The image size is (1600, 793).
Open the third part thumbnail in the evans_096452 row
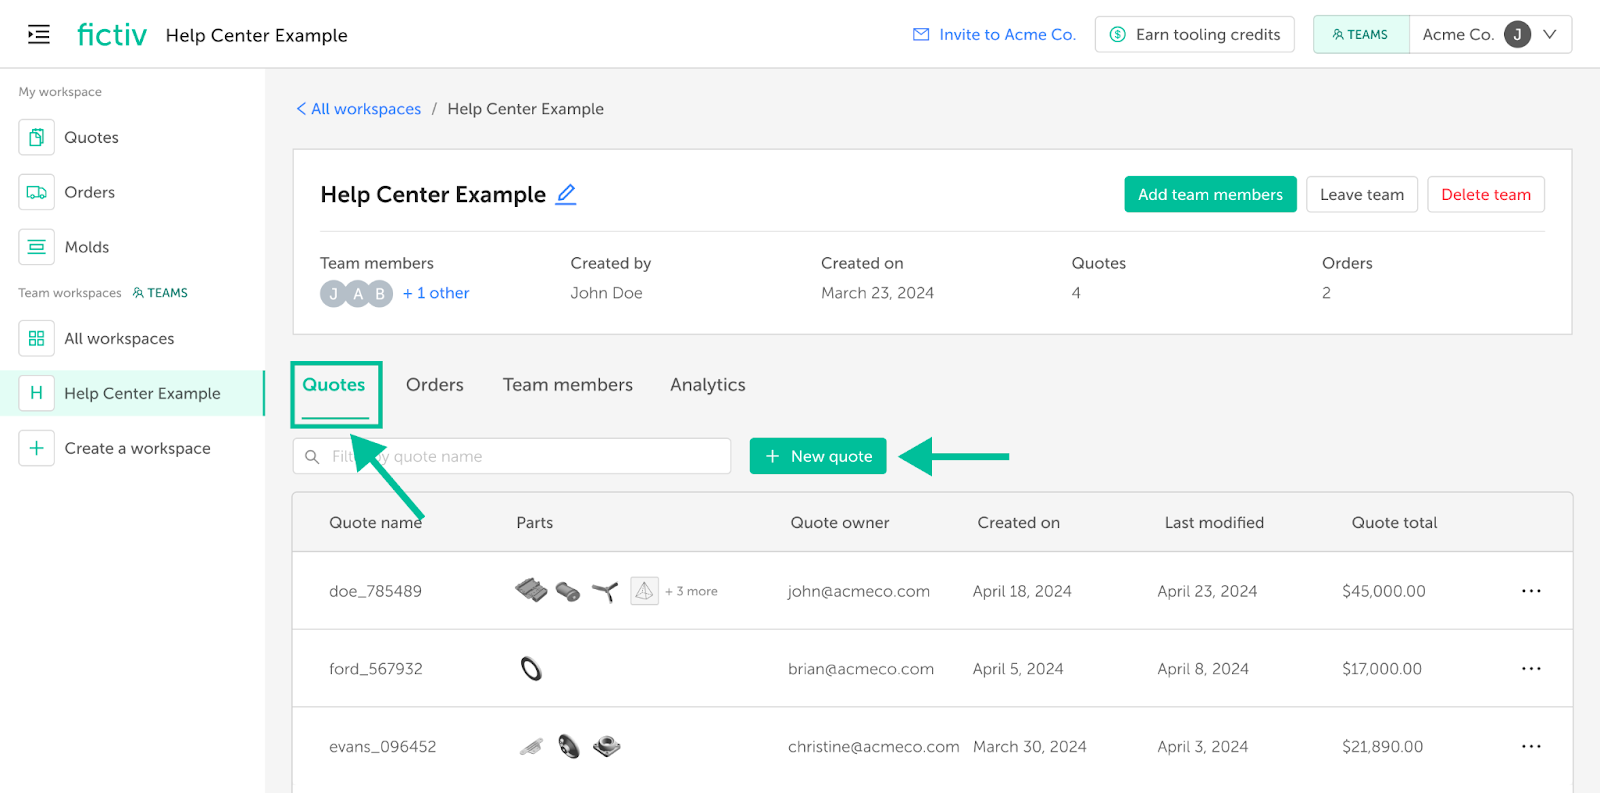point(607,746)
